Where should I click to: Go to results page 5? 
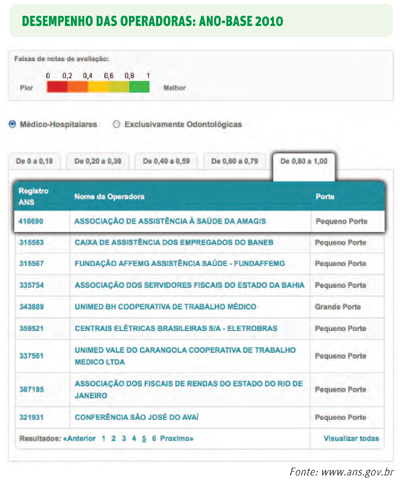[144, 439]
